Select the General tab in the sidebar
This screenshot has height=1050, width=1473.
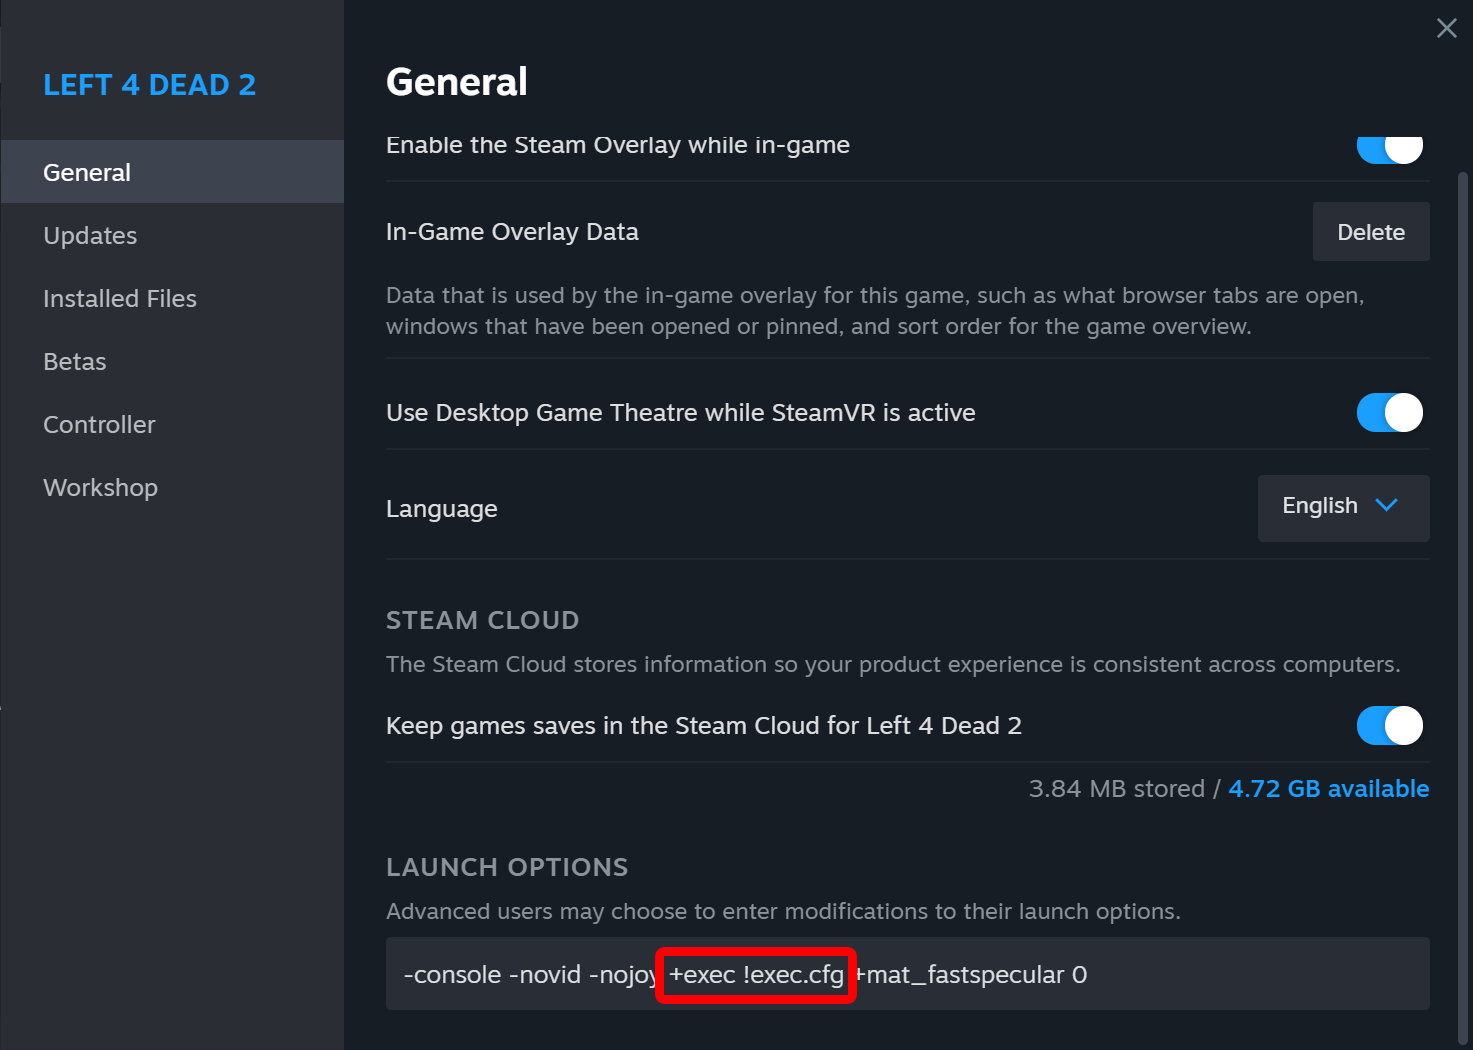pyautogui.click(x=87, y=172)
